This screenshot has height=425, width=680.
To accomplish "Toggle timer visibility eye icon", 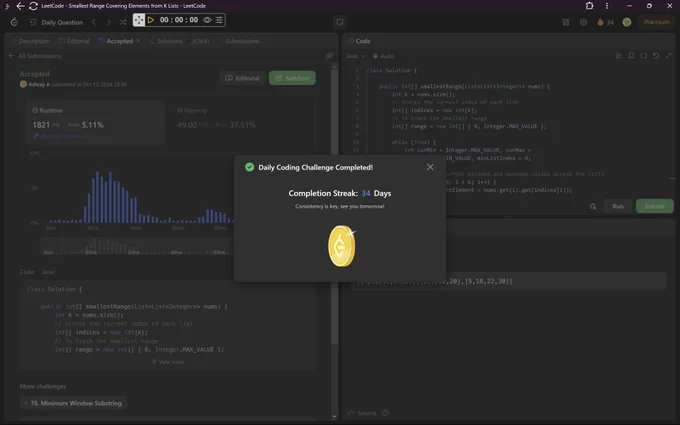I will (207, 20).
